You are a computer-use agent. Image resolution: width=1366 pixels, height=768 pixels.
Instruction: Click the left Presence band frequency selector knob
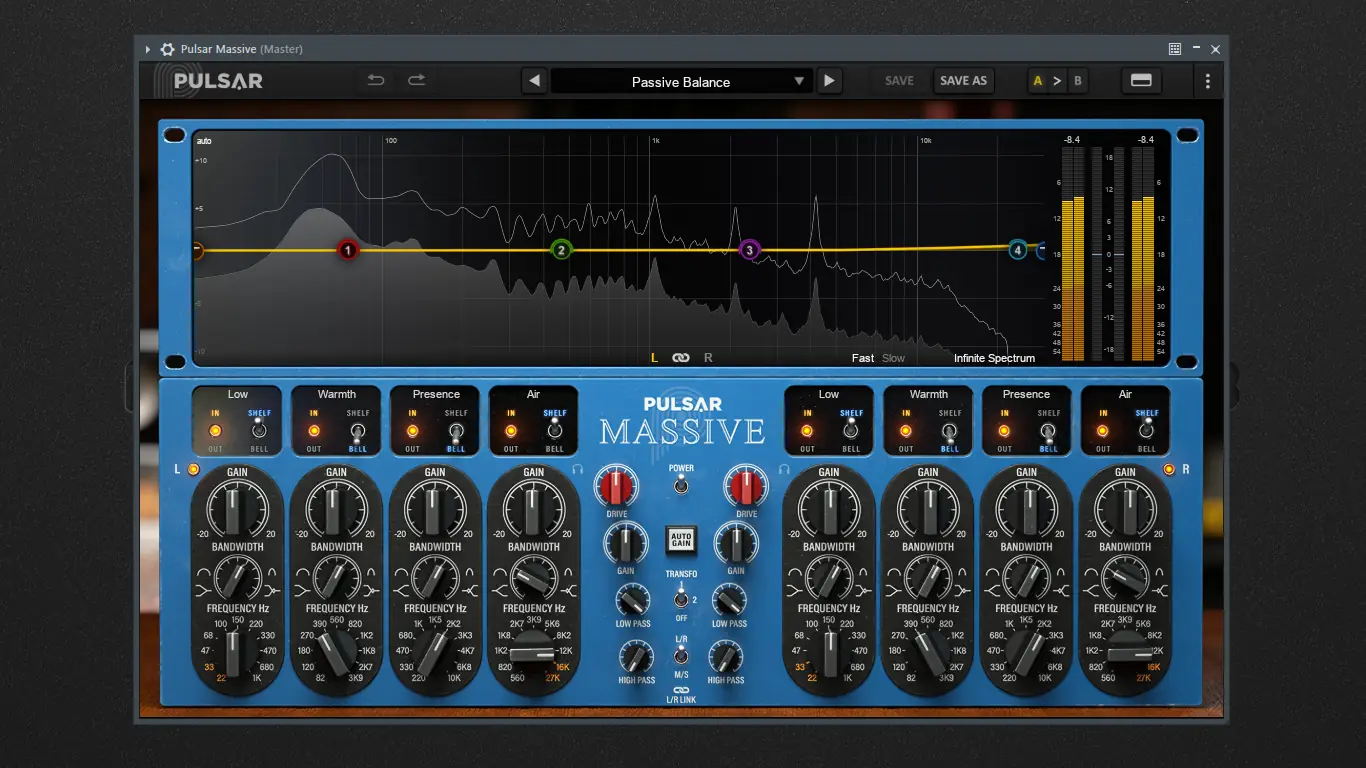(434, 652)
